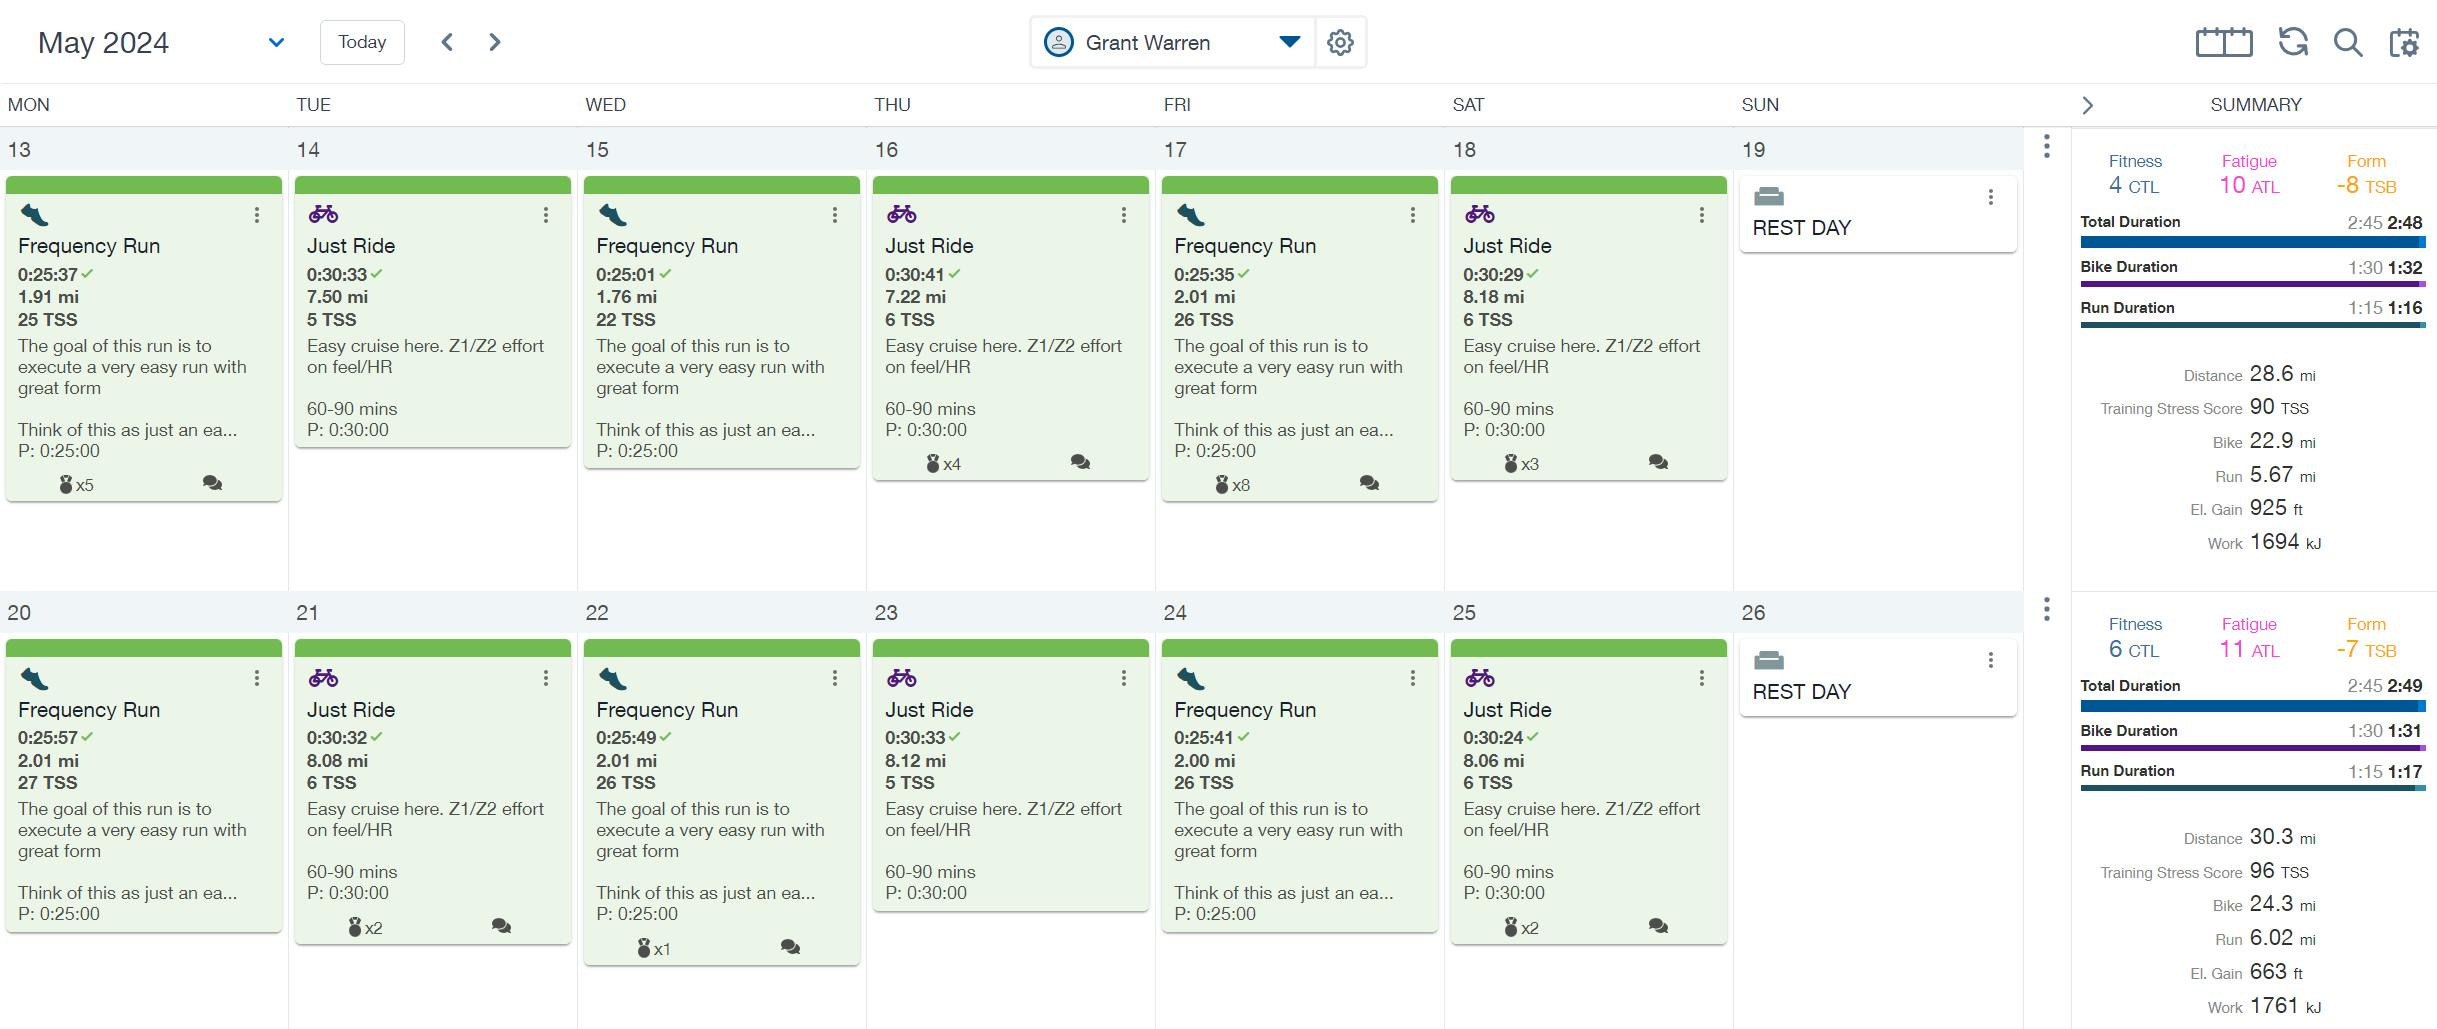Viewport: 2437px width, 1029px height.
Task: Open week options menu for May 20-26
Action: [x=2047, y=609]
